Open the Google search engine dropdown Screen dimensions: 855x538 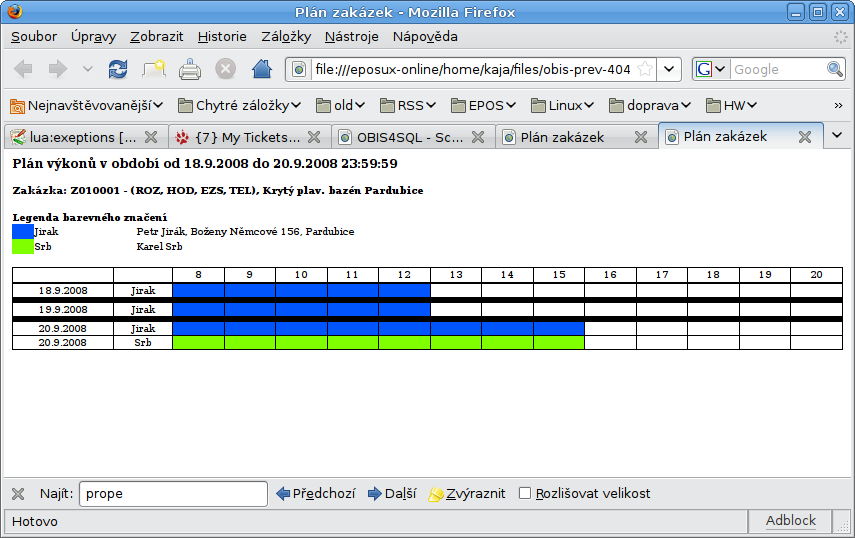(710, 69)
